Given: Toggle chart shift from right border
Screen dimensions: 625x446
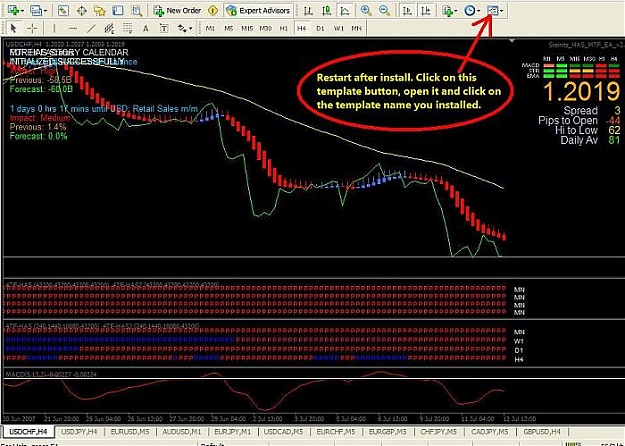Looking at the screenshot, I should 426,11.
